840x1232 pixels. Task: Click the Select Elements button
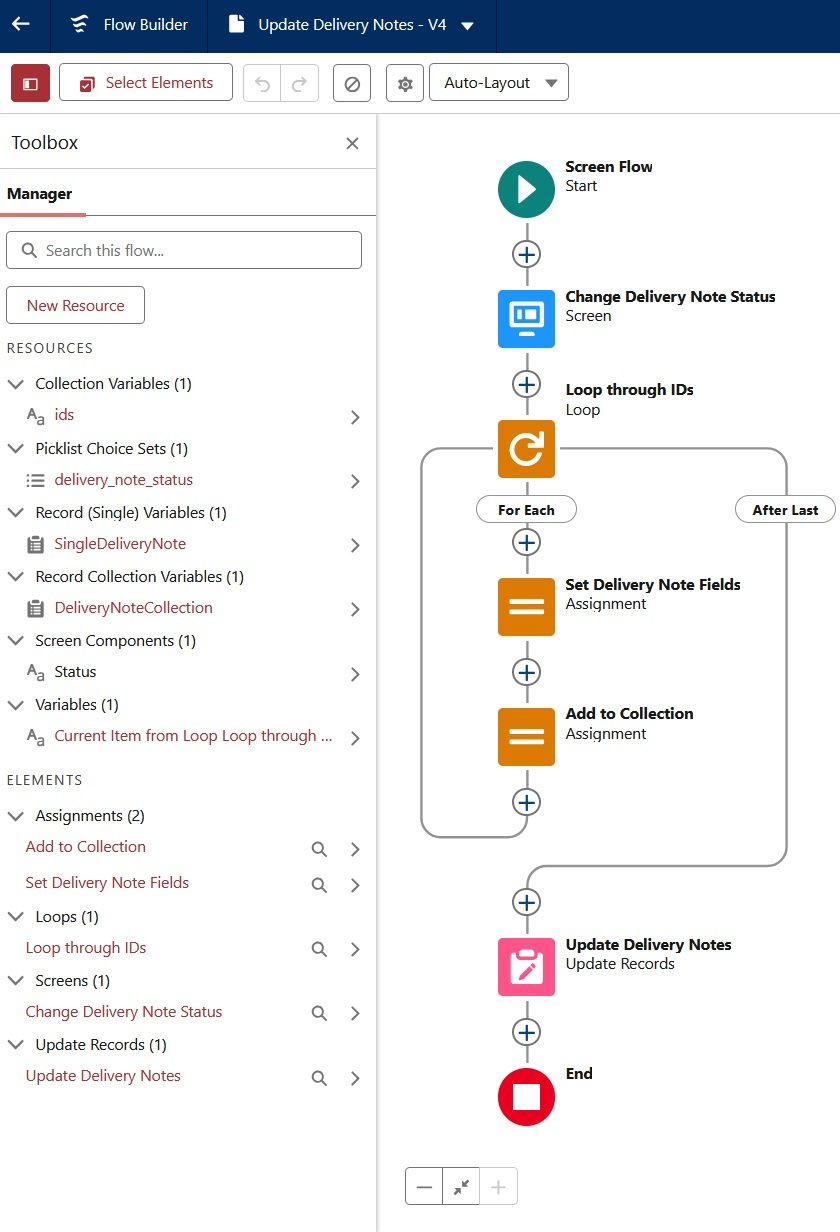click(146, 83)
